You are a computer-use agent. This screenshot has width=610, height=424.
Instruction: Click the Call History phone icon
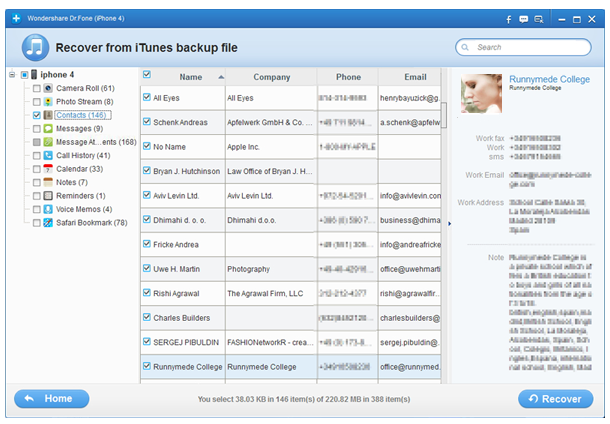pyautogui.click(x=48, y=156)
